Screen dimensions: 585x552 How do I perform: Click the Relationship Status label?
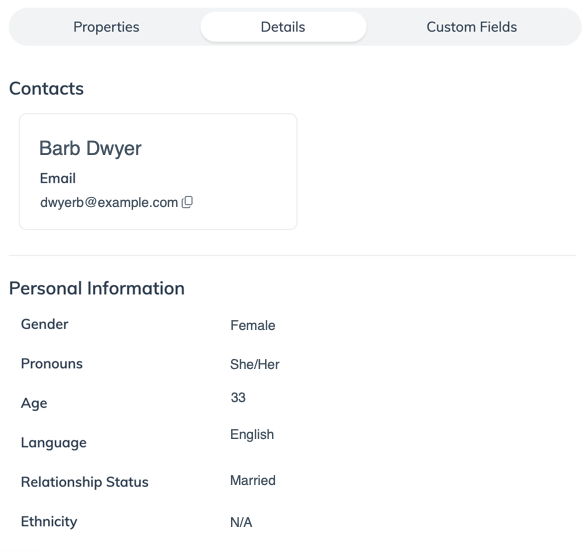click(x=85, y=482)
